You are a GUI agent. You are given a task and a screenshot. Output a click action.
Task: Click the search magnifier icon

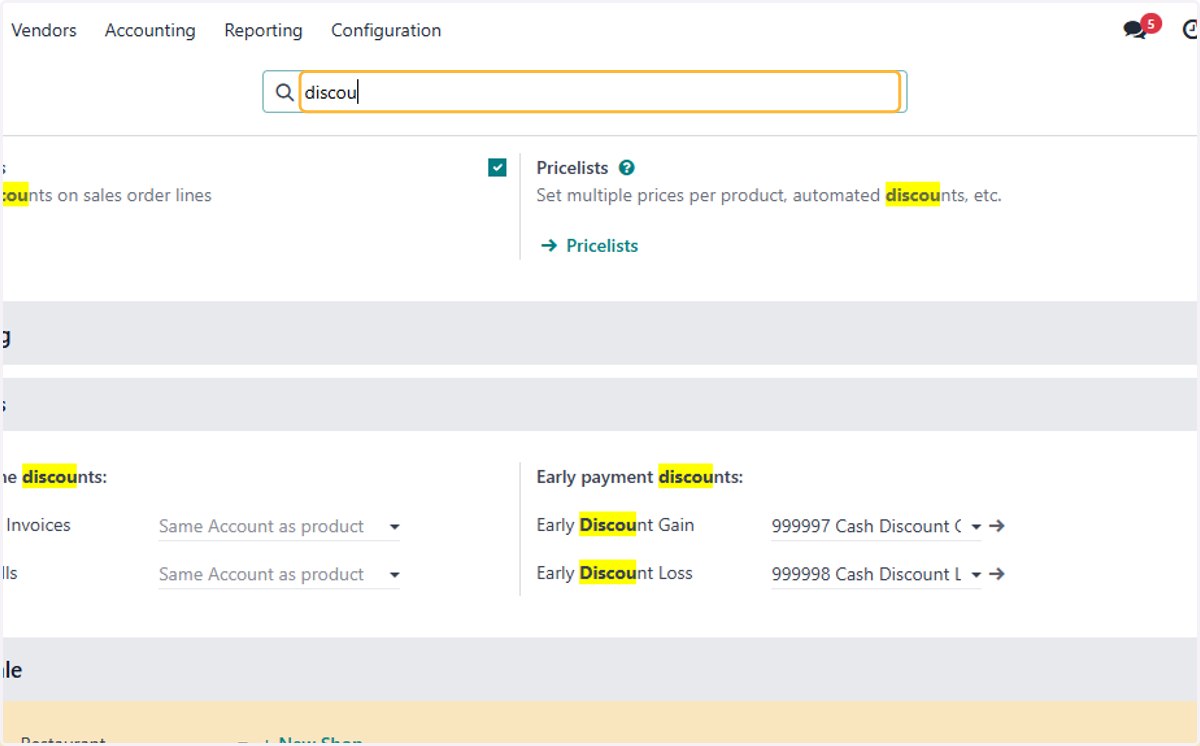tap(284, 92)
